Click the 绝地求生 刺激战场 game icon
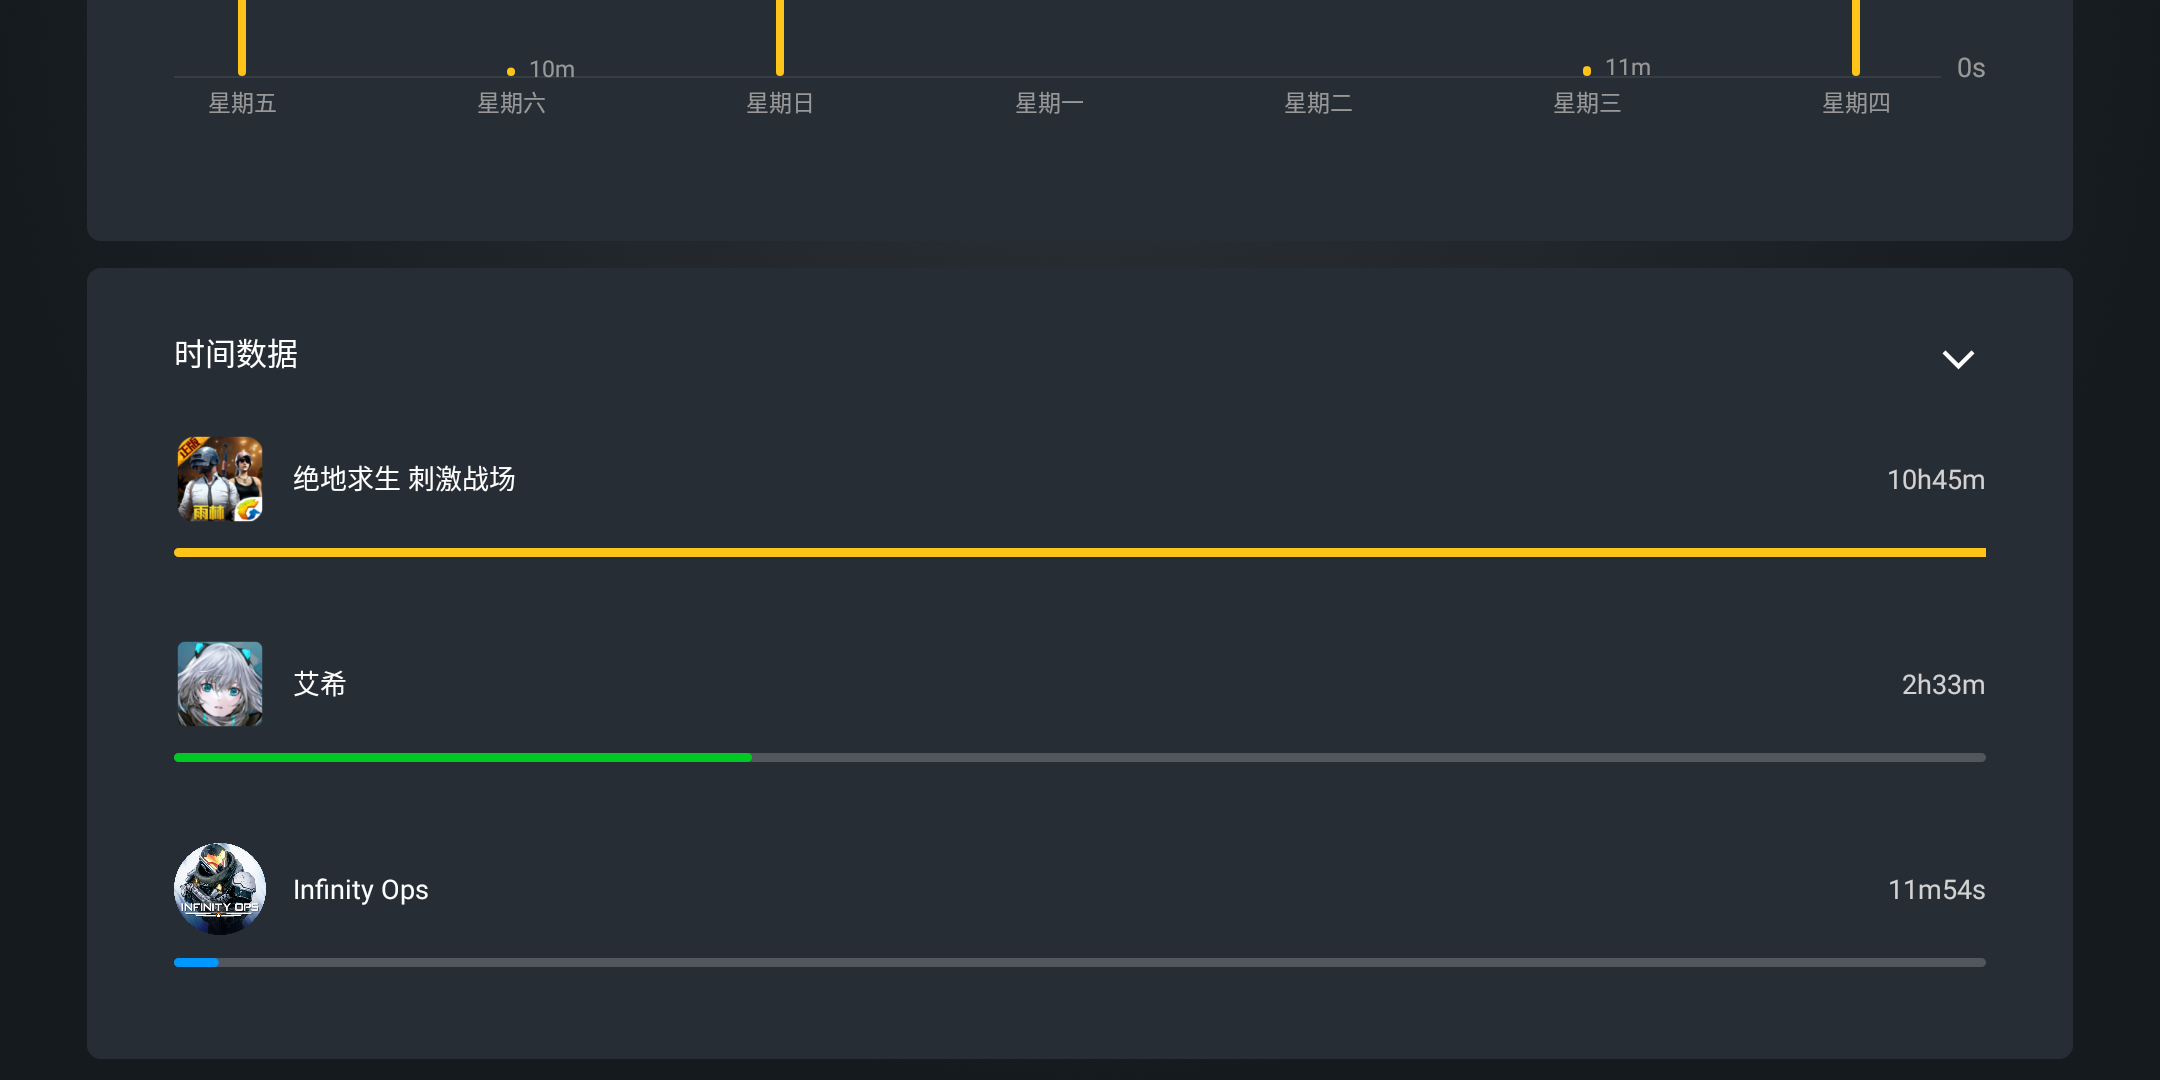2160x1080 pixels. pos(220,479)
